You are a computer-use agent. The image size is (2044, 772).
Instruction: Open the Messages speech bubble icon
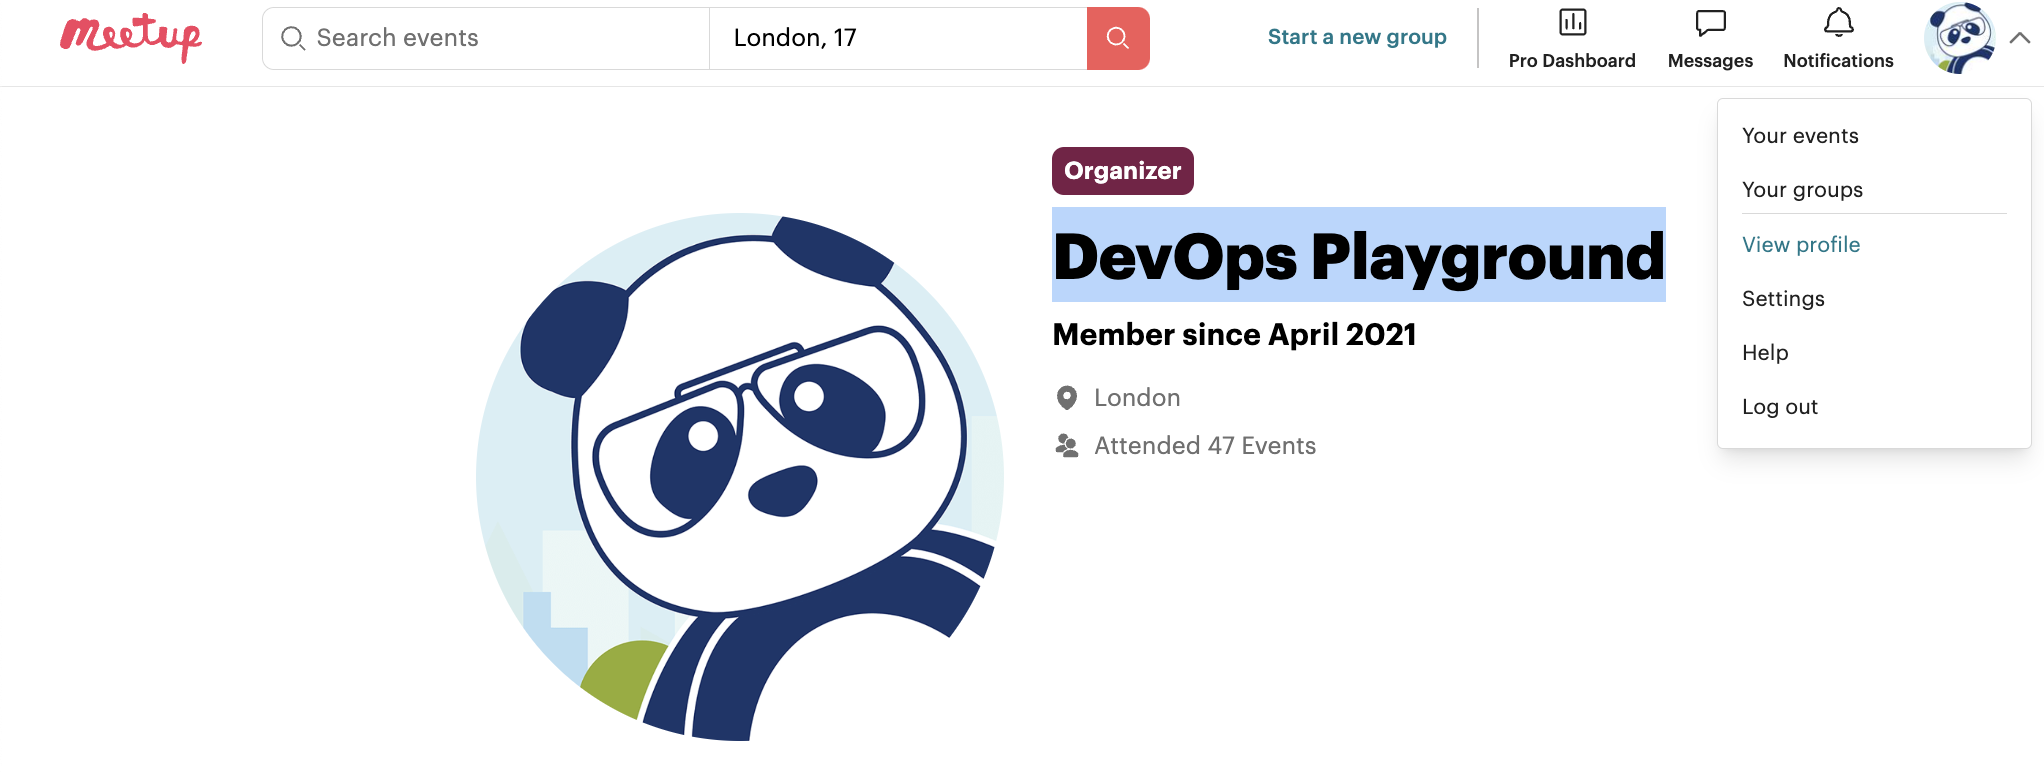click(1710, 22)
